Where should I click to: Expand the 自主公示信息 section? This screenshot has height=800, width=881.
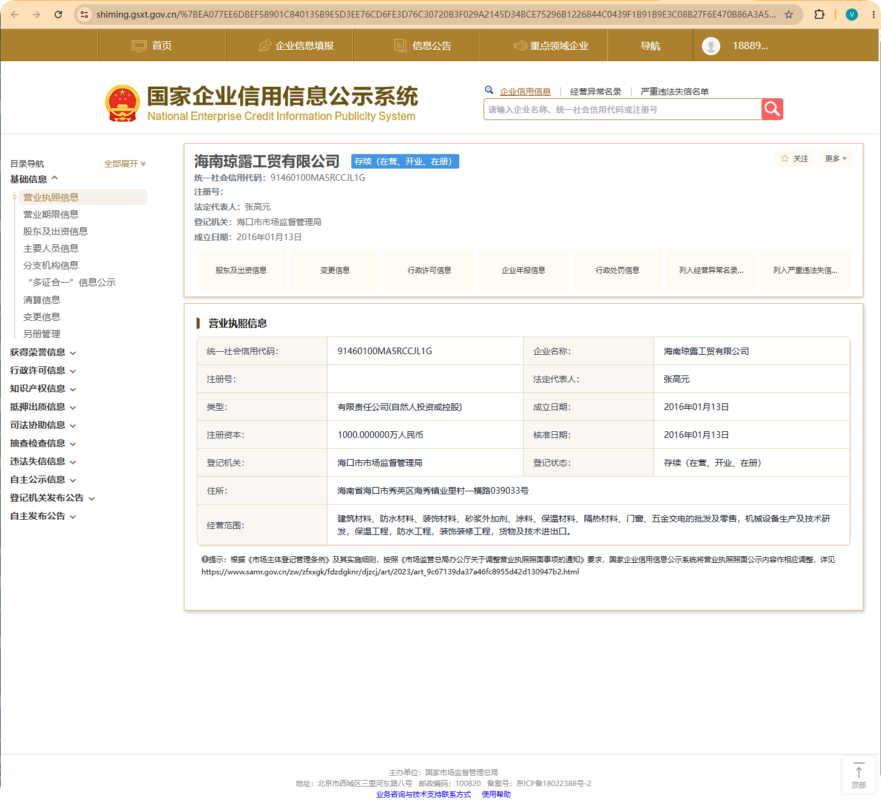click(43, 480)
